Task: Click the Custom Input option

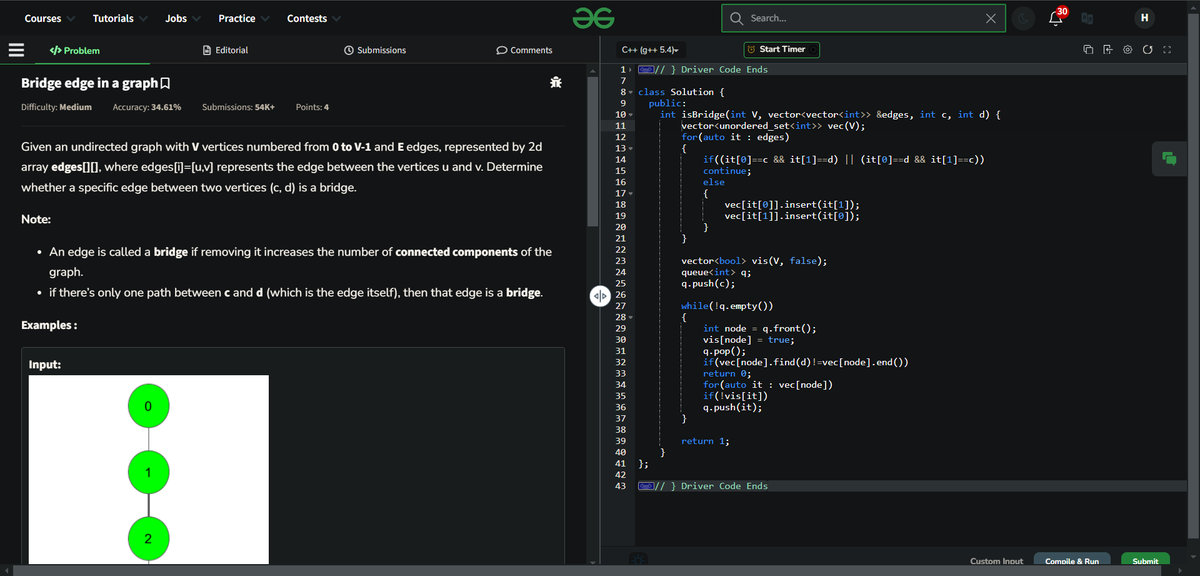Action: pos(996,562)
